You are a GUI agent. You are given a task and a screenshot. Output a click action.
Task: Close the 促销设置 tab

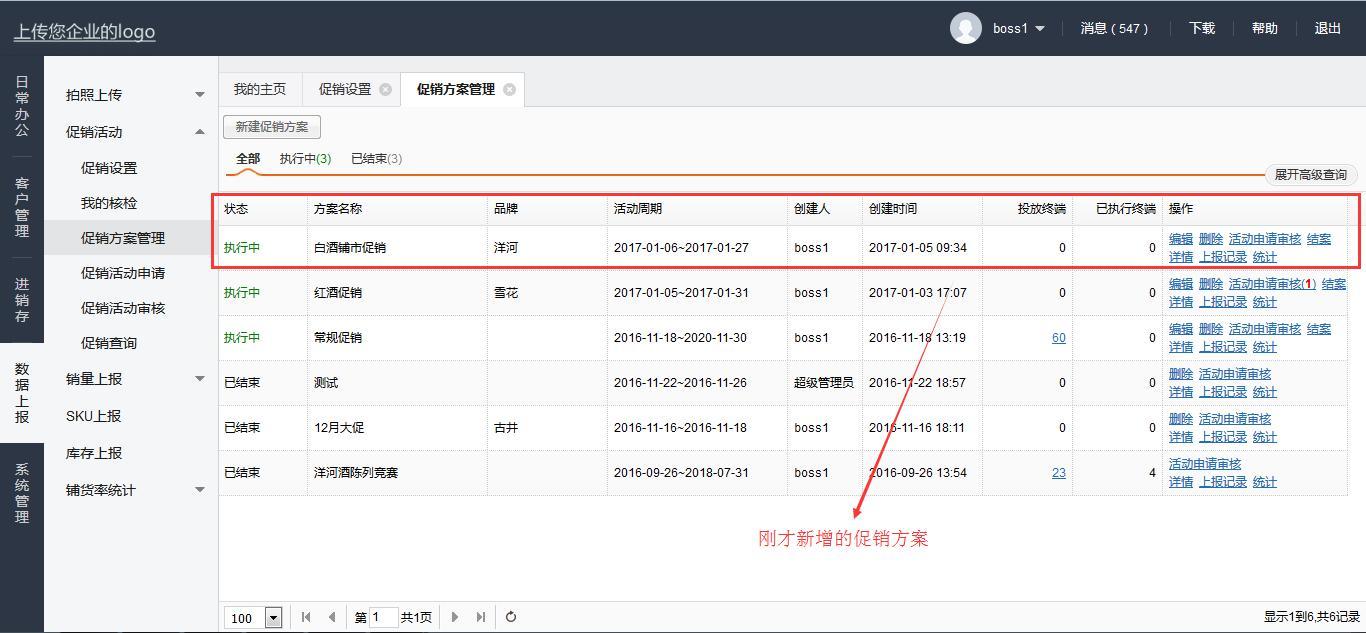[385, 90]
